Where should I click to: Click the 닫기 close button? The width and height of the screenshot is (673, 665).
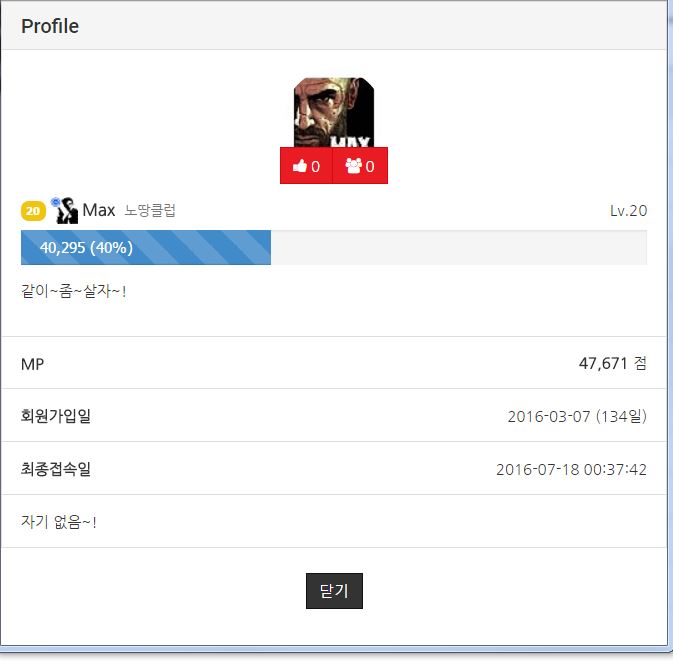click(334, 591)
